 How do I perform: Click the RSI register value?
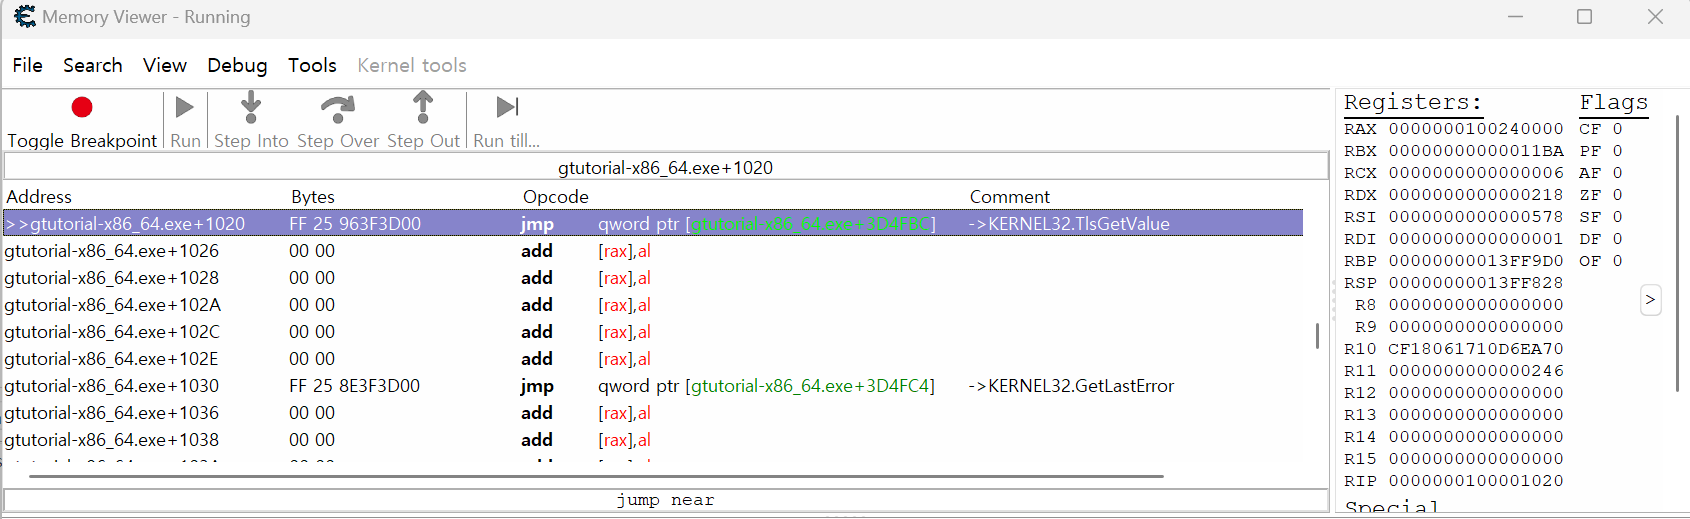(1476, 217)
